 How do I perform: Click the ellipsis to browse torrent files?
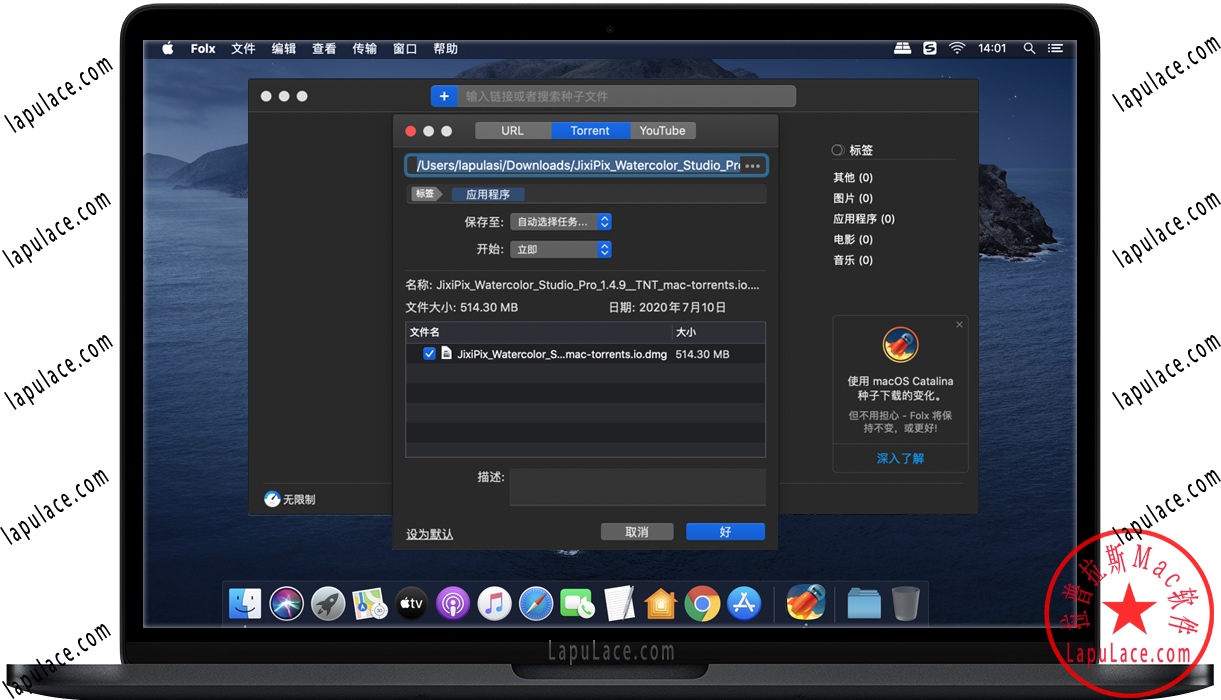(752, 165)
